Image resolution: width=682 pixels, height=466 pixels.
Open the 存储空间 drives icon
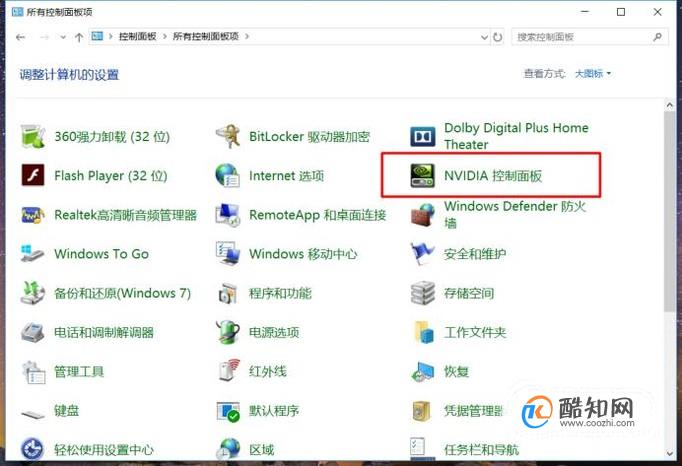(x=423, y=293)
